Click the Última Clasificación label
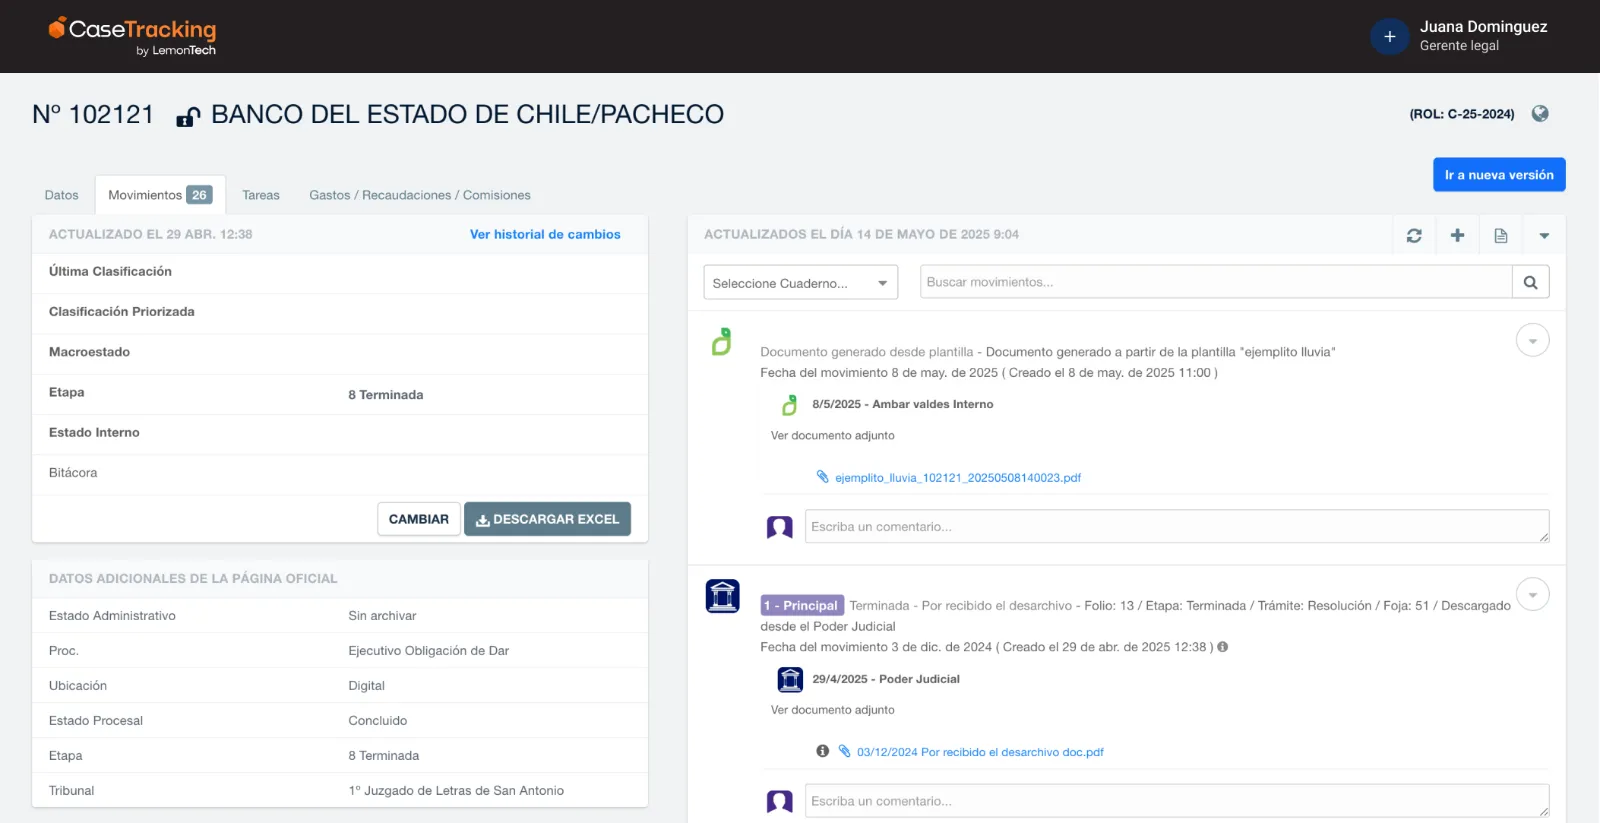The image size is (1600, 823). [x=110, y=272]
